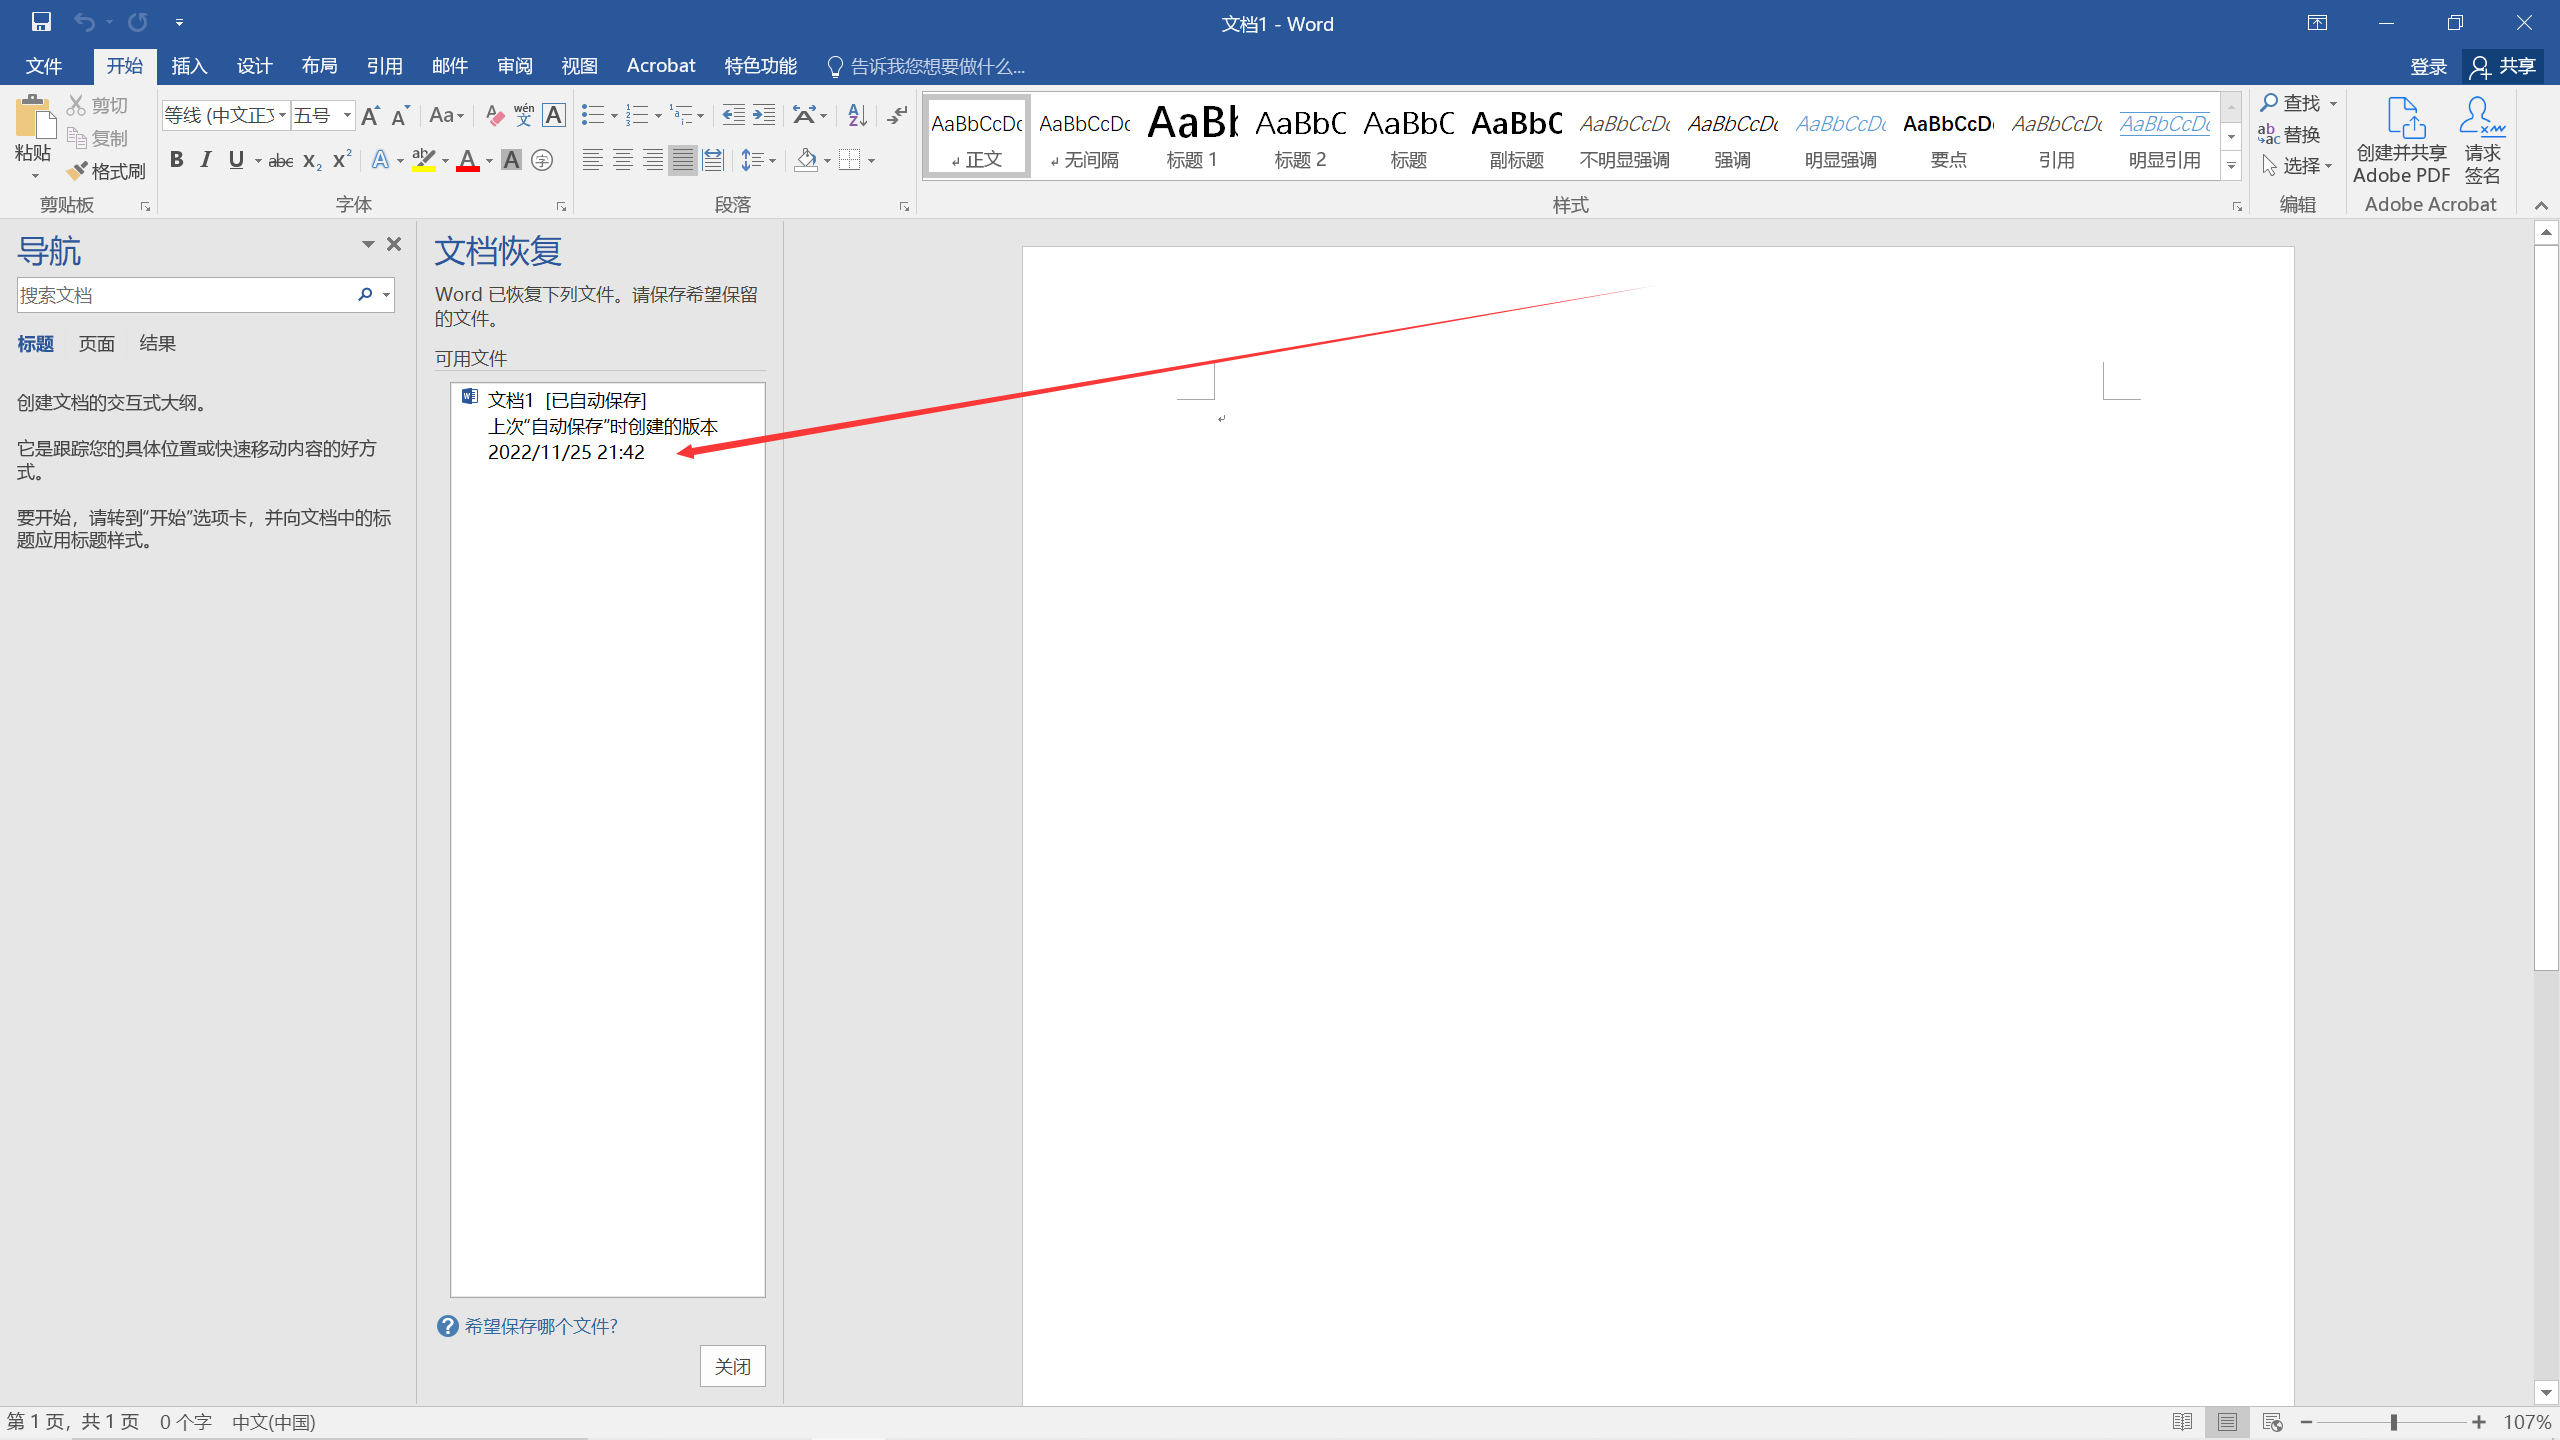Click the character border icon
Image resolution: width=2560 pixels, height=1440 pixels.
tap(554, 116)
